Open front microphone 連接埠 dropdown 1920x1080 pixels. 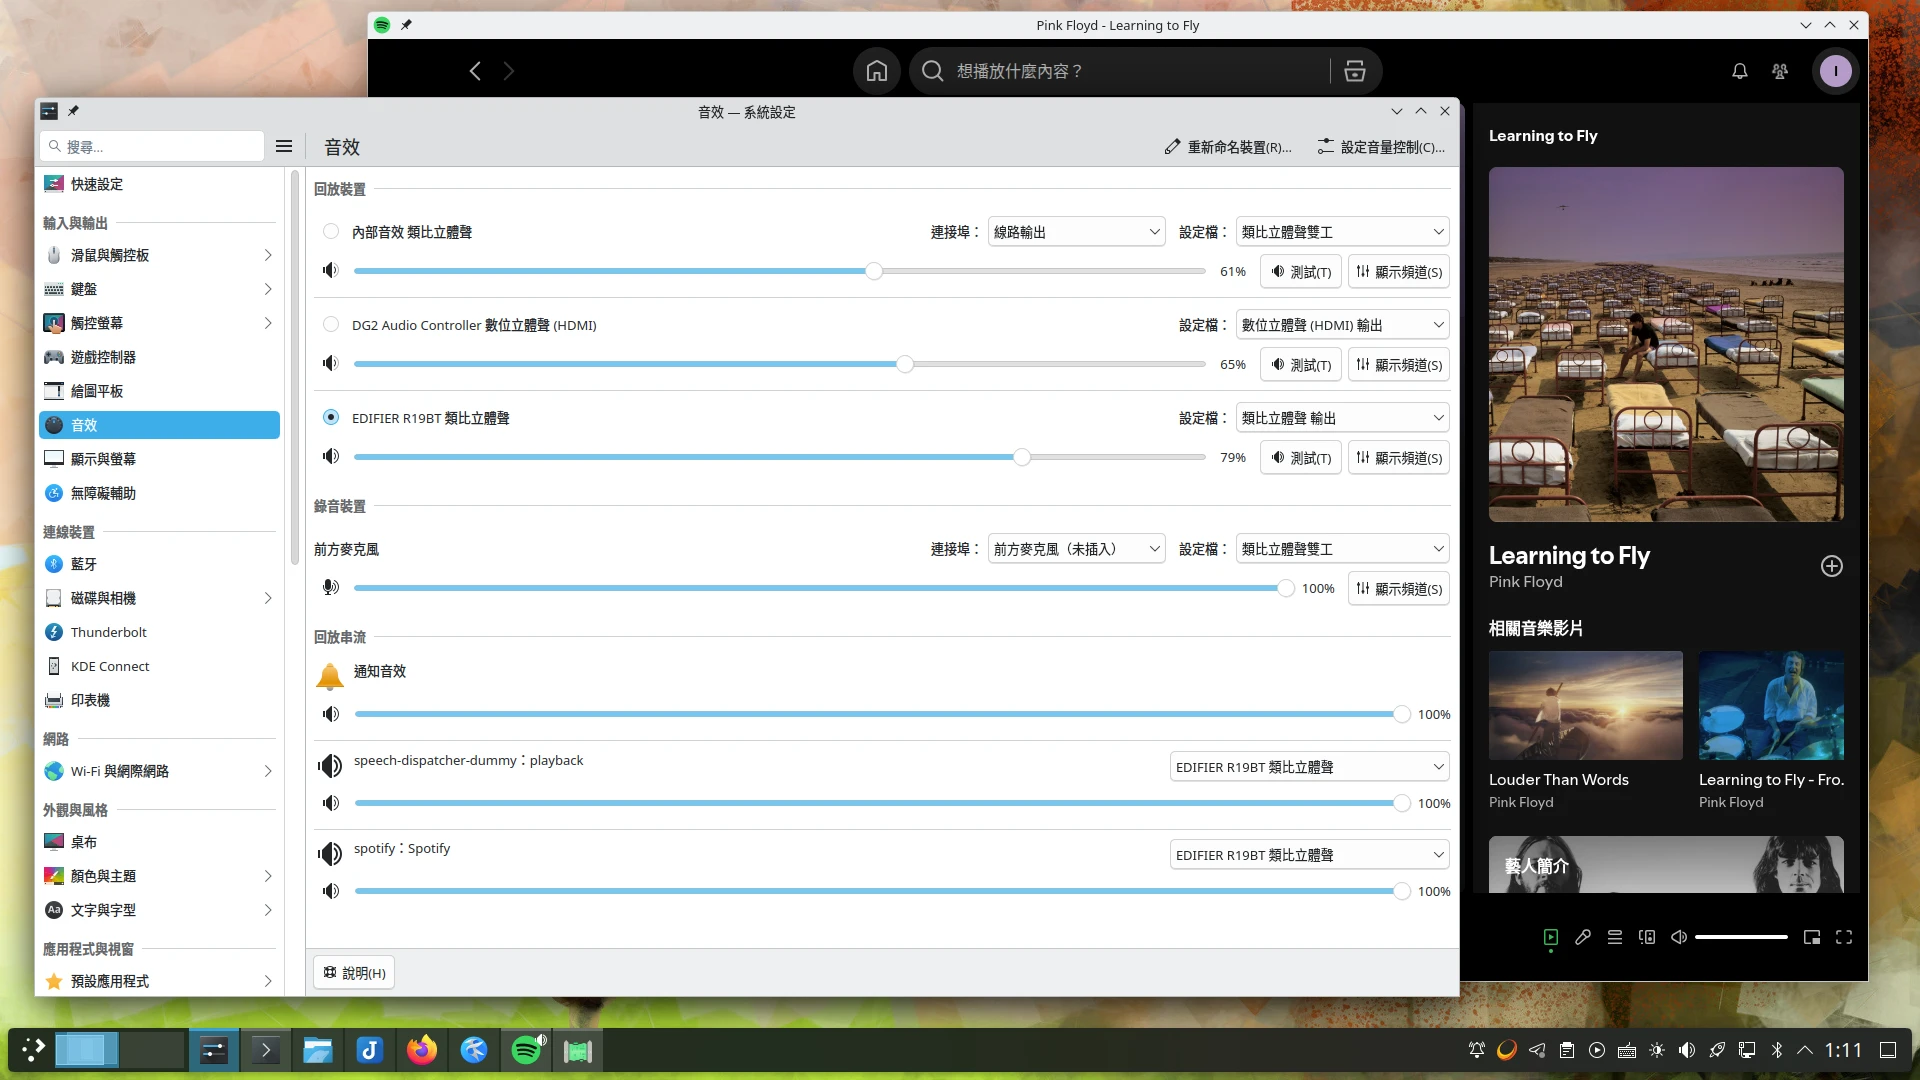click(1076, 549)
